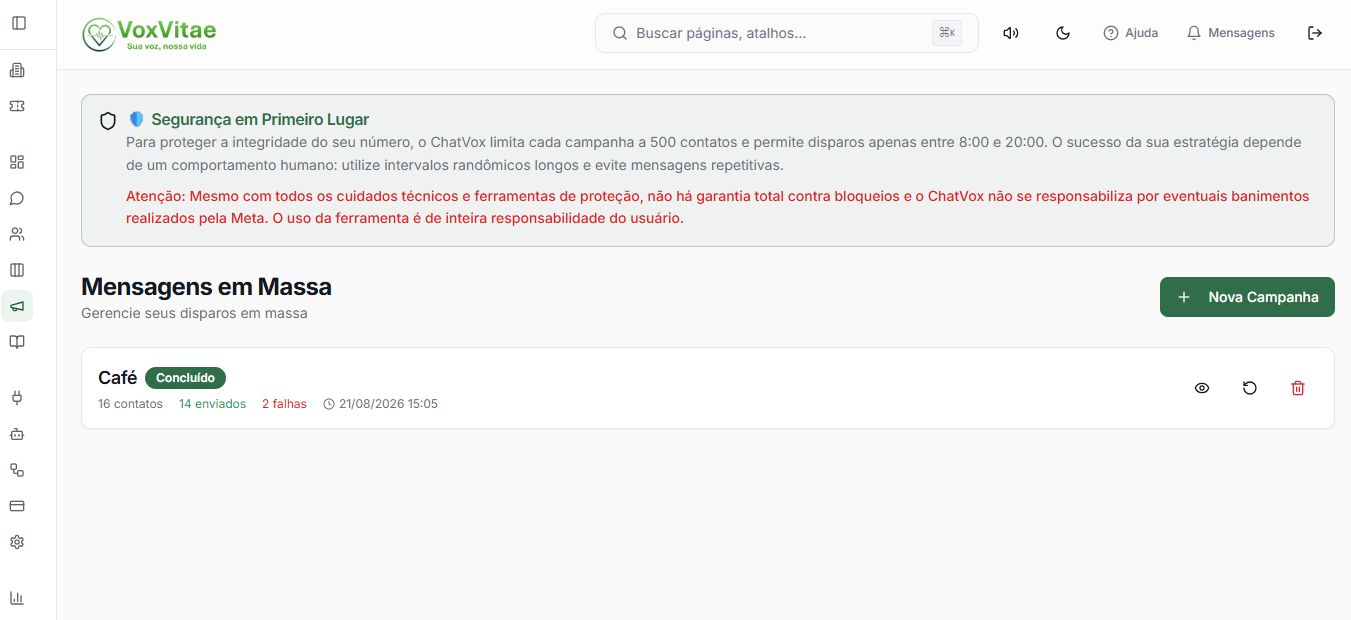Focus the Buscar páginas search field
Image resolution: width=1351 pixels, height=620 pixels.
tap(787, 33)
